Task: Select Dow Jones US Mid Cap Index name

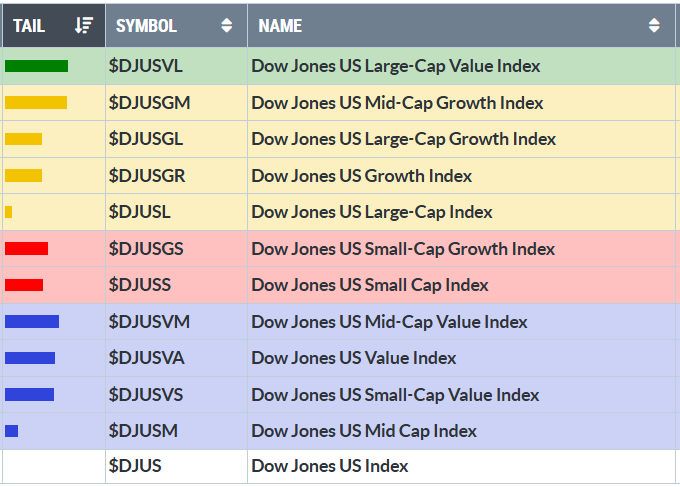Action: (364, 431)
